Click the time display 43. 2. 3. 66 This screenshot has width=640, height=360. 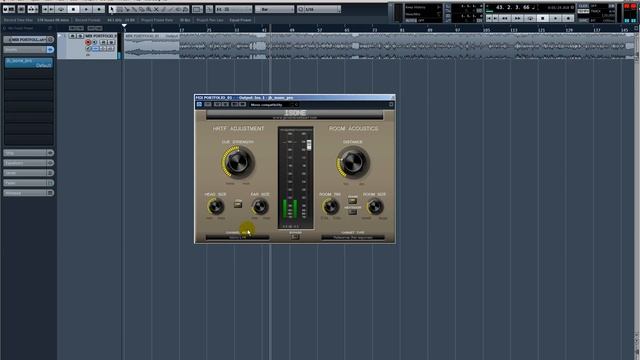point(513,8)
